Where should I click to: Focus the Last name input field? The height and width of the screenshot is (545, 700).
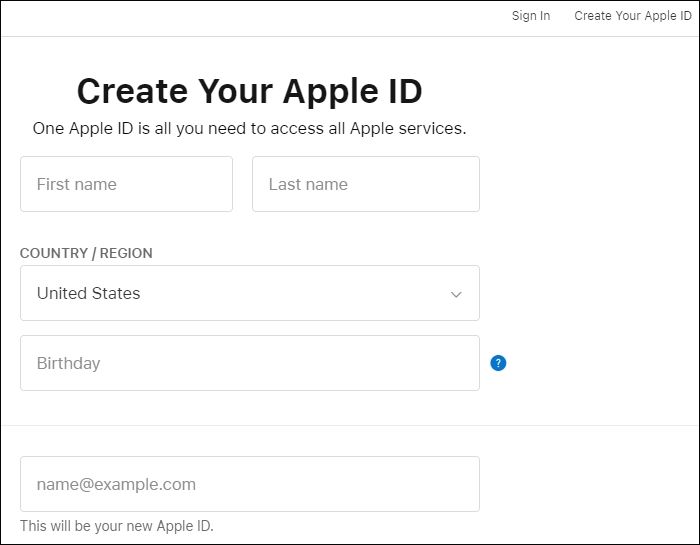click(365, 184)
